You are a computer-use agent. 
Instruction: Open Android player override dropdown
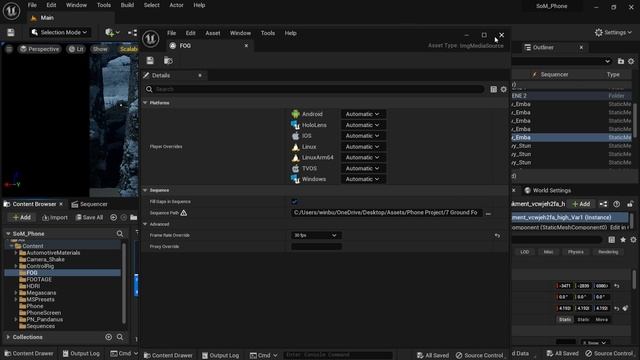click(x=362, y=114)
